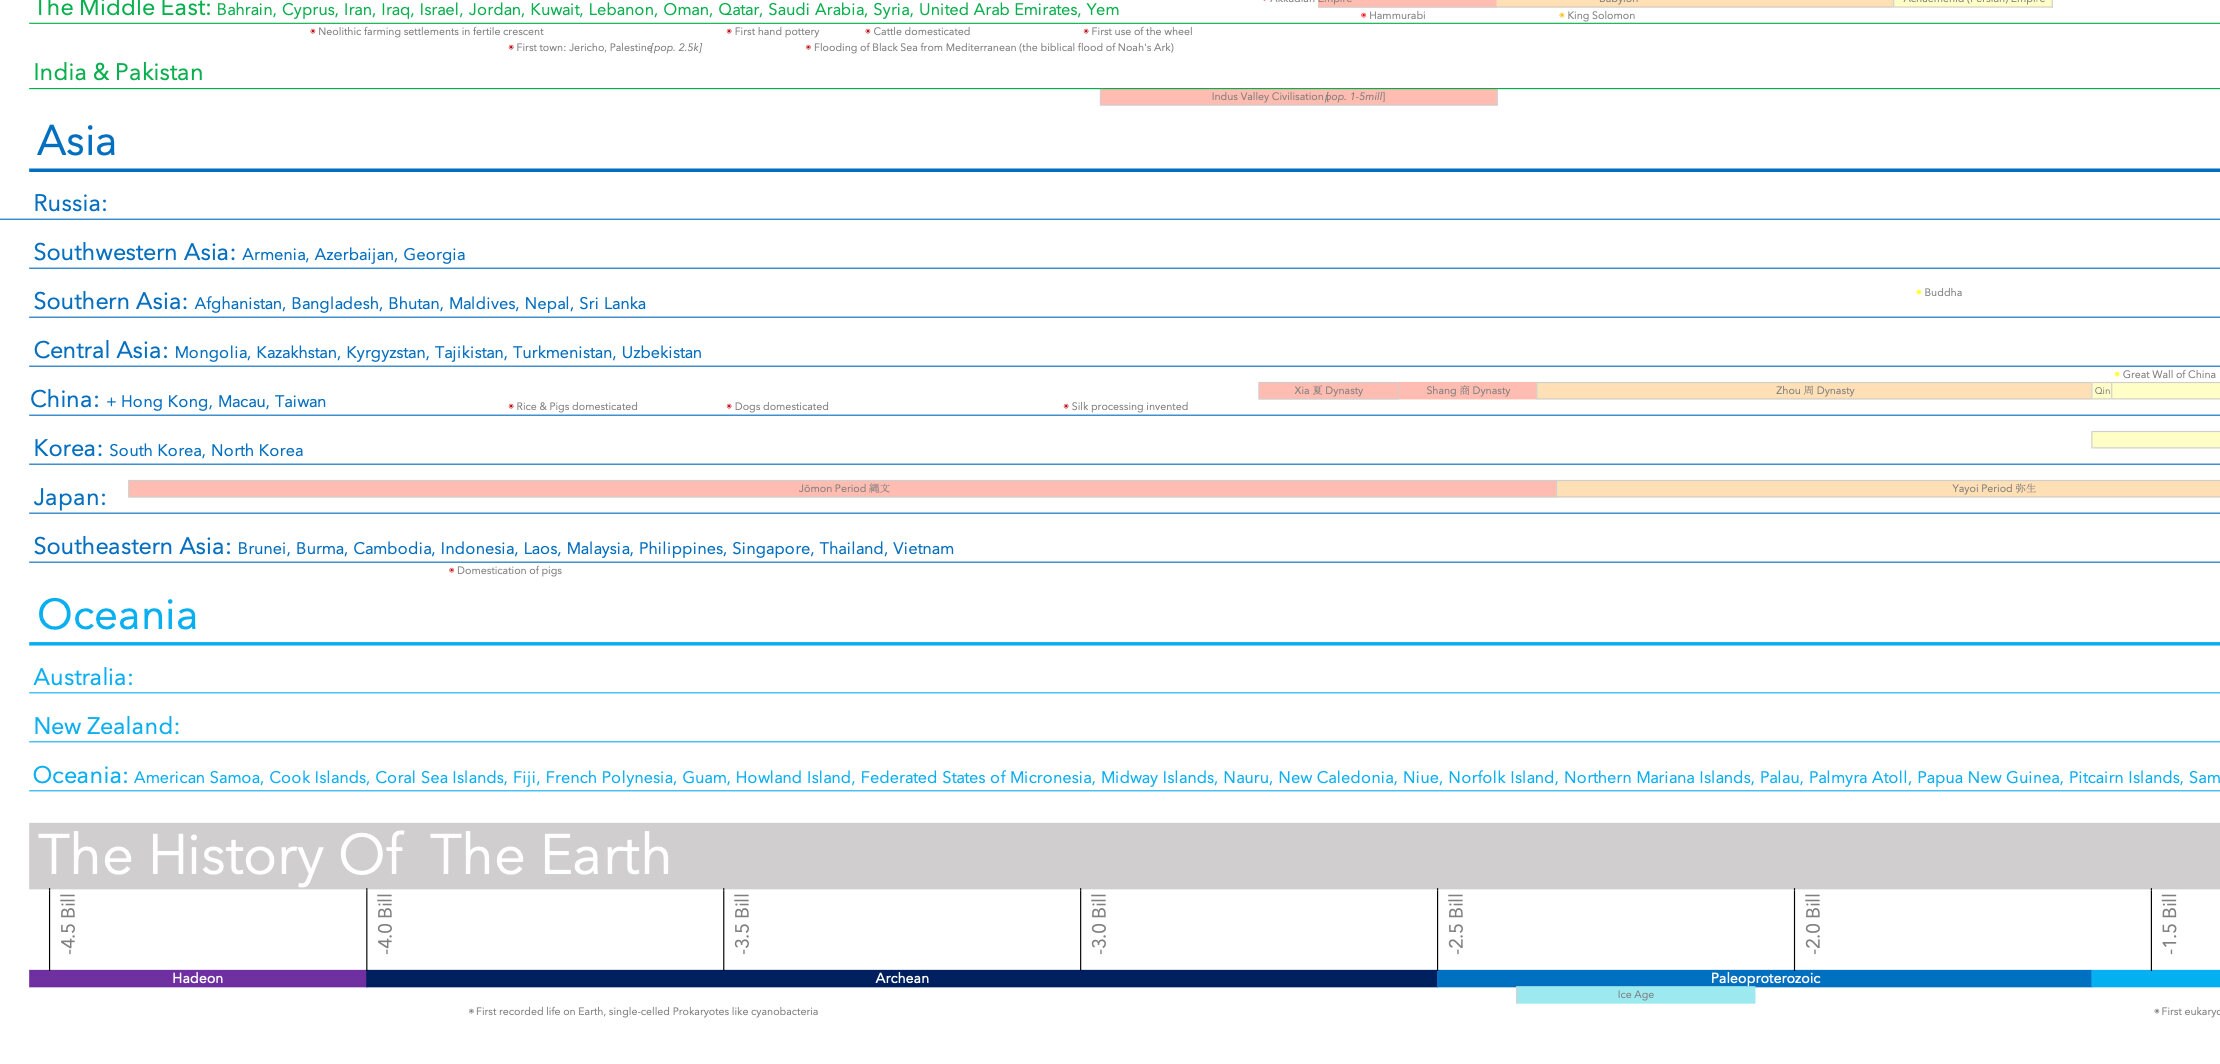Click the Ice Age bar

1636,994
